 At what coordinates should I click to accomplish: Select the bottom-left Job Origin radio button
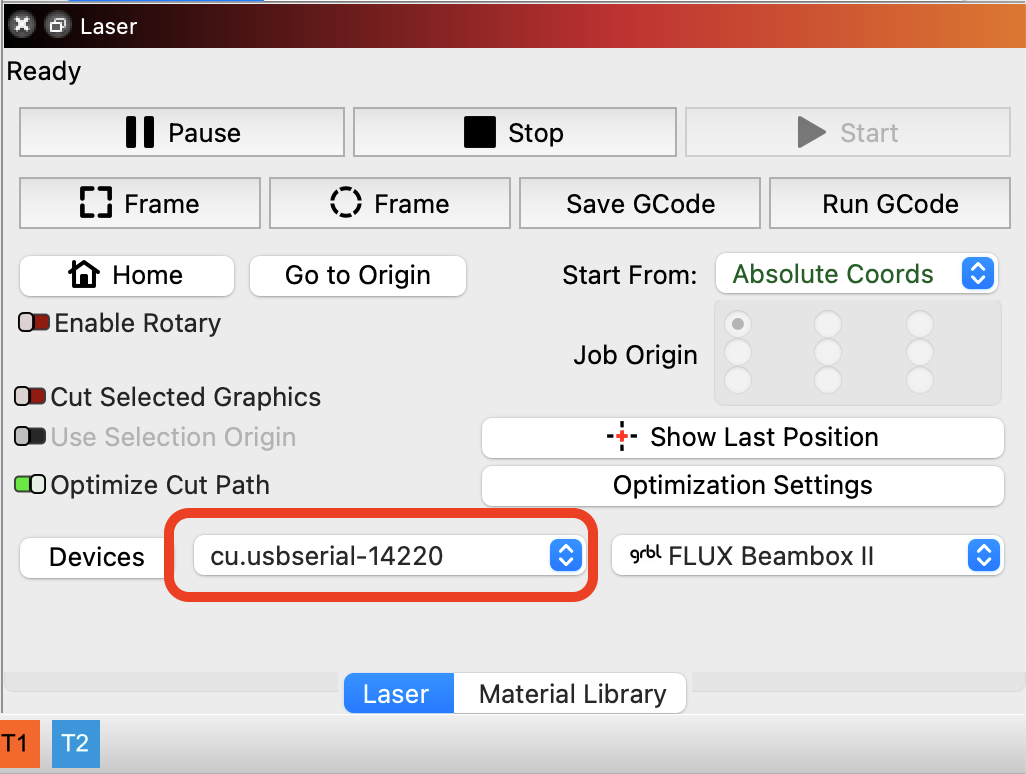click(x=738, y=380)
